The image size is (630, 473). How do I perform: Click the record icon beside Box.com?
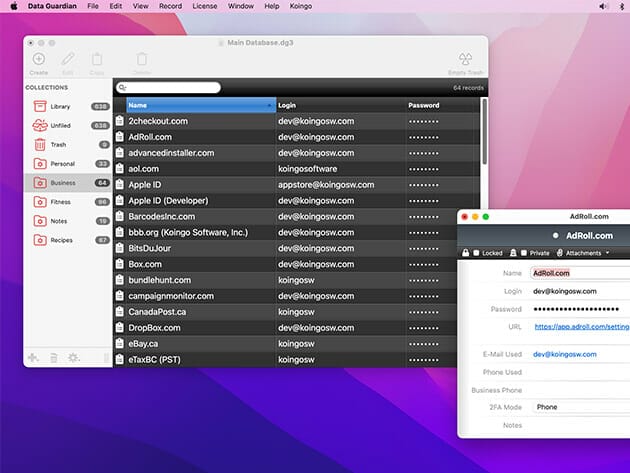click(x=120, y=264)
